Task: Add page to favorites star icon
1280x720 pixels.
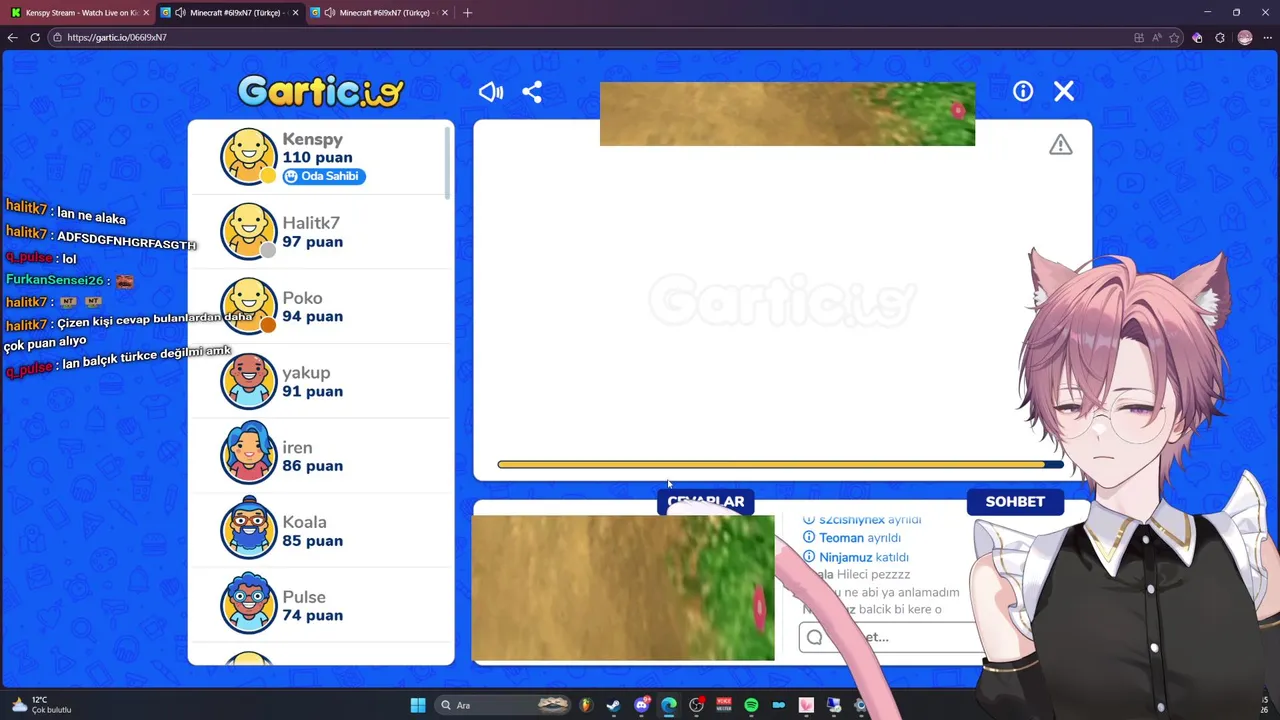Action: tap(1175, 37)
